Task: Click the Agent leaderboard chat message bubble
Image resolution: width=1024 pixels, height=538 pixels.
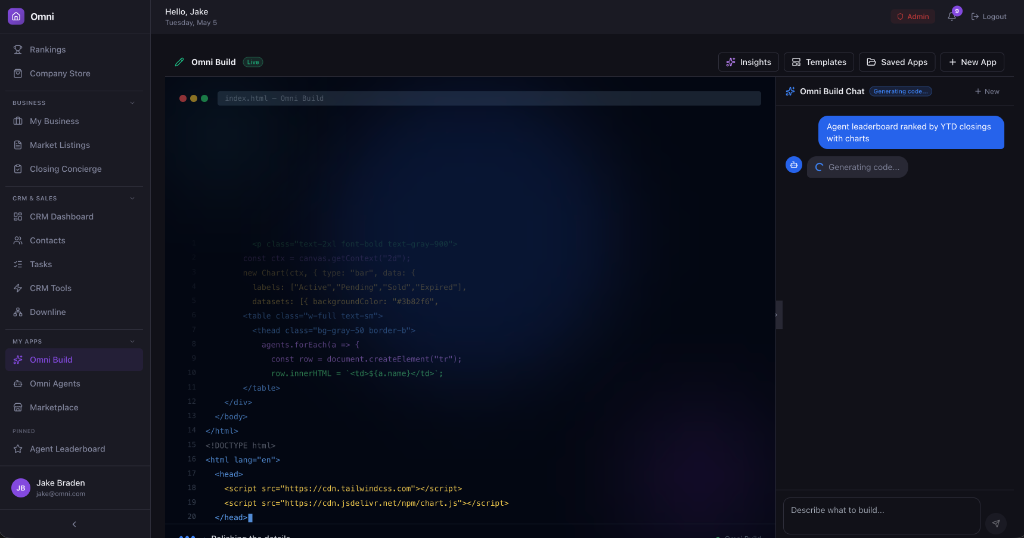Action: point(911,133)
